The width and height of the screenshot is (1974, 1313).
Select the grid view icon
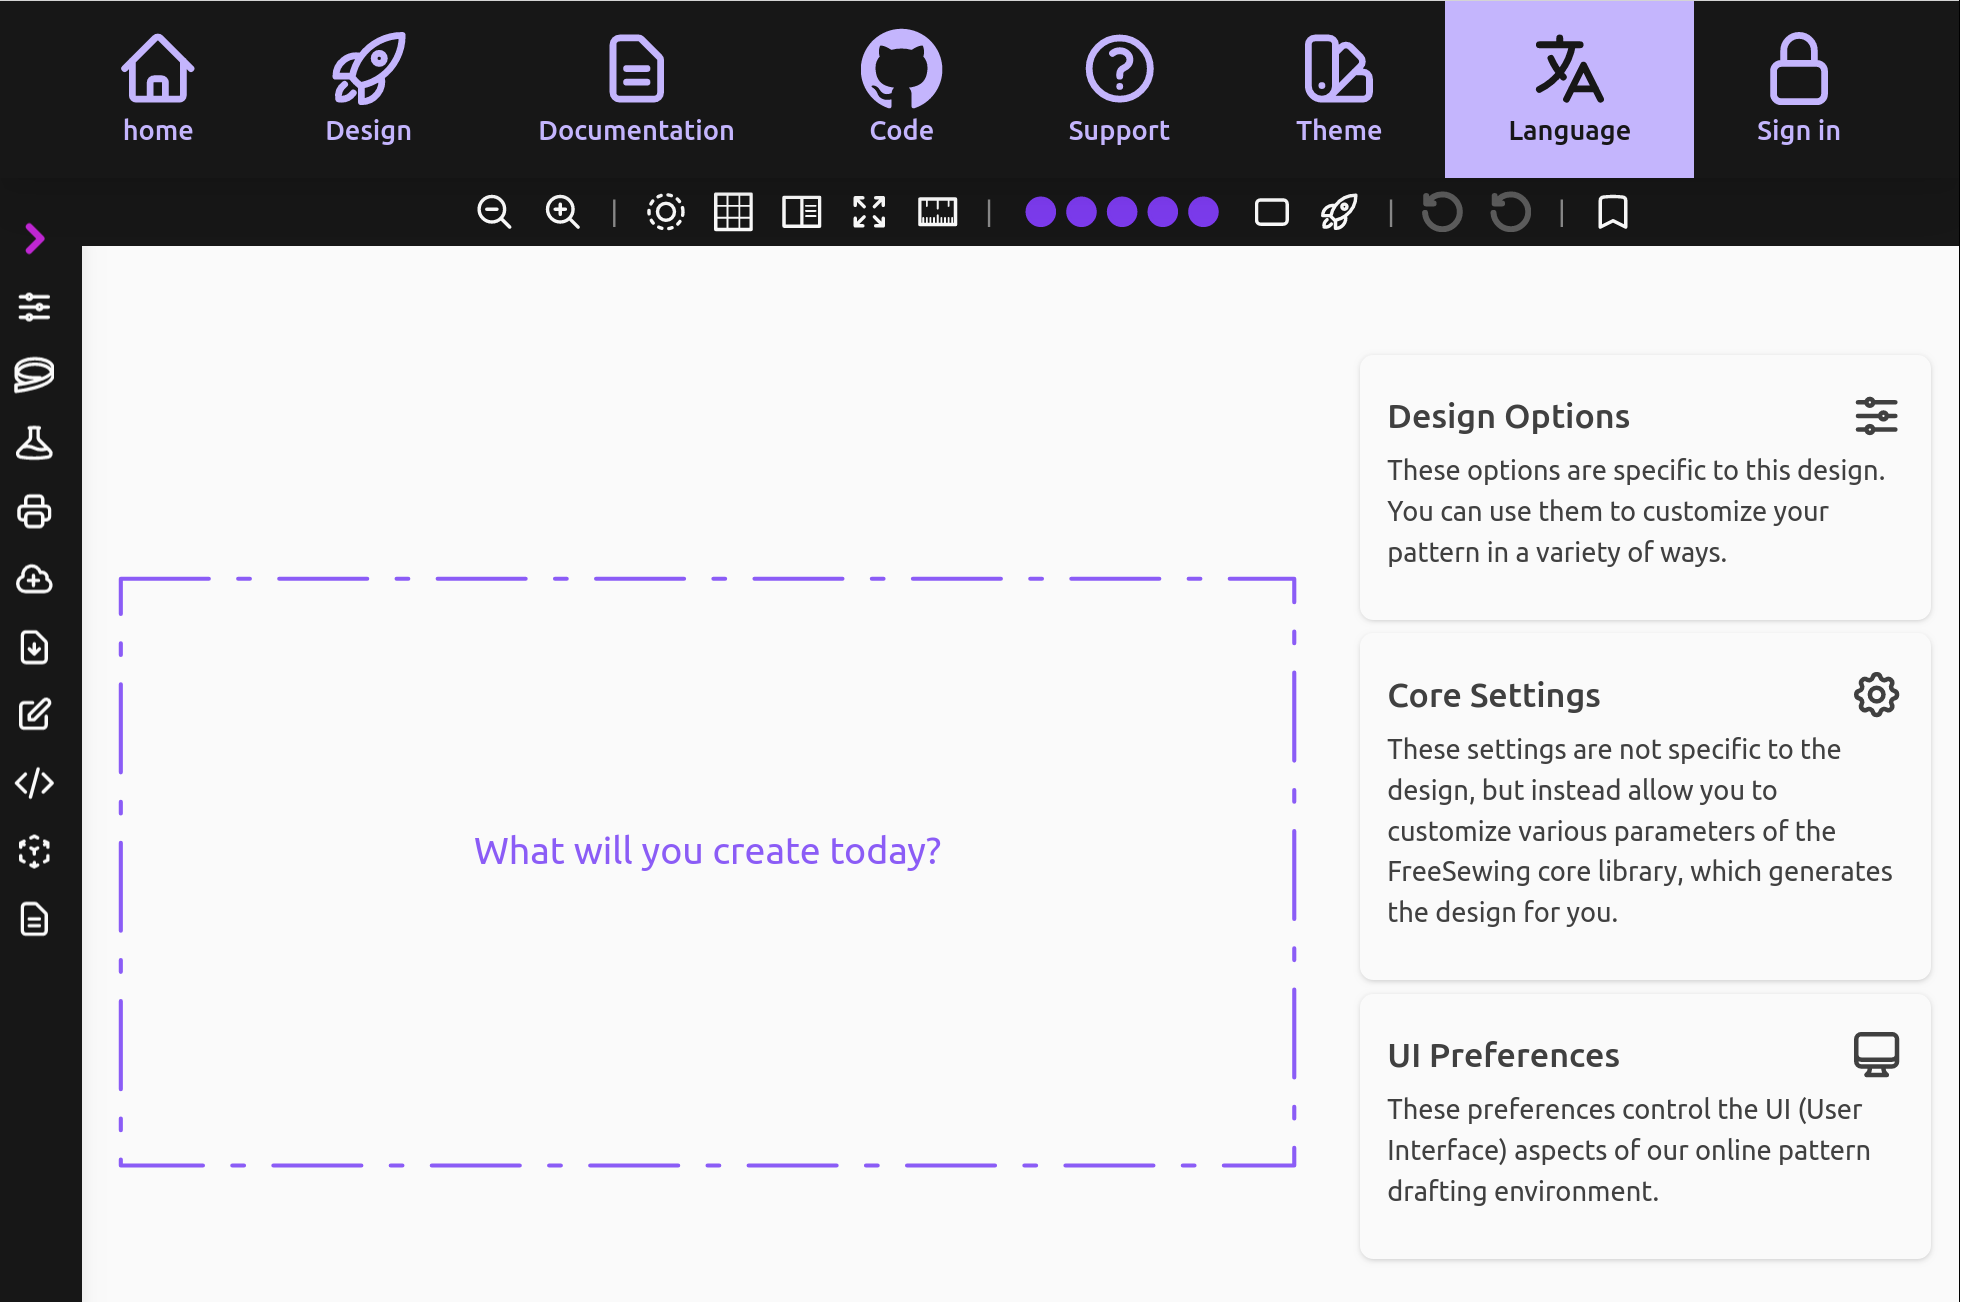pyautogui.click(x=733, y=212)
